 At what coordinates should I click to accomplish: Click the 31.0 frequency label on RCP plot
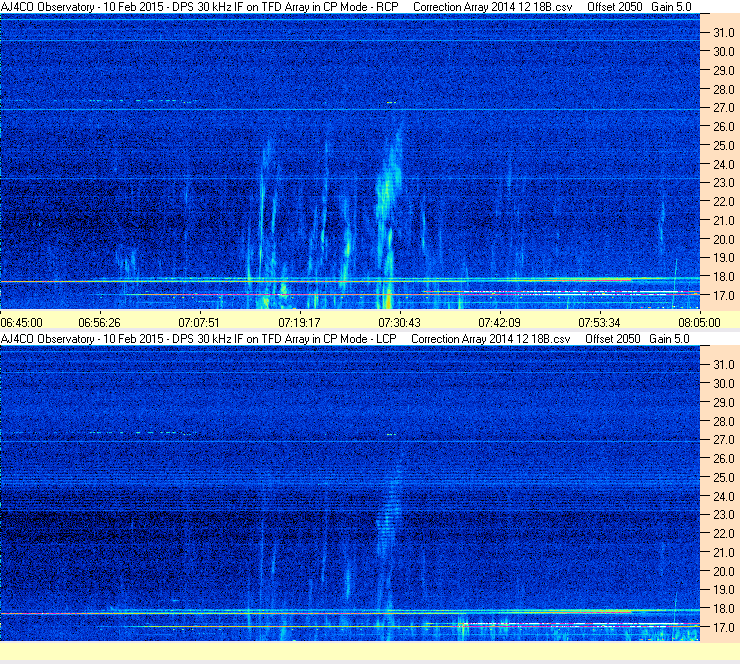[723, 33]
